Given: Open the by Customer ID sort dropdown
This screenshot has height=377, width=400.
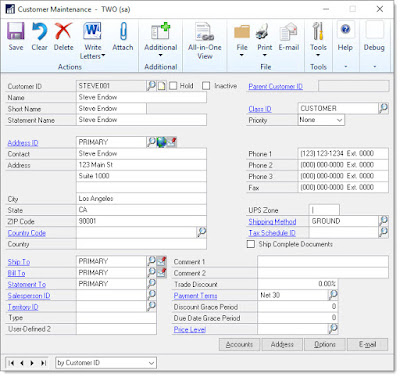Looking at the screenshot, I should (106, 363).
